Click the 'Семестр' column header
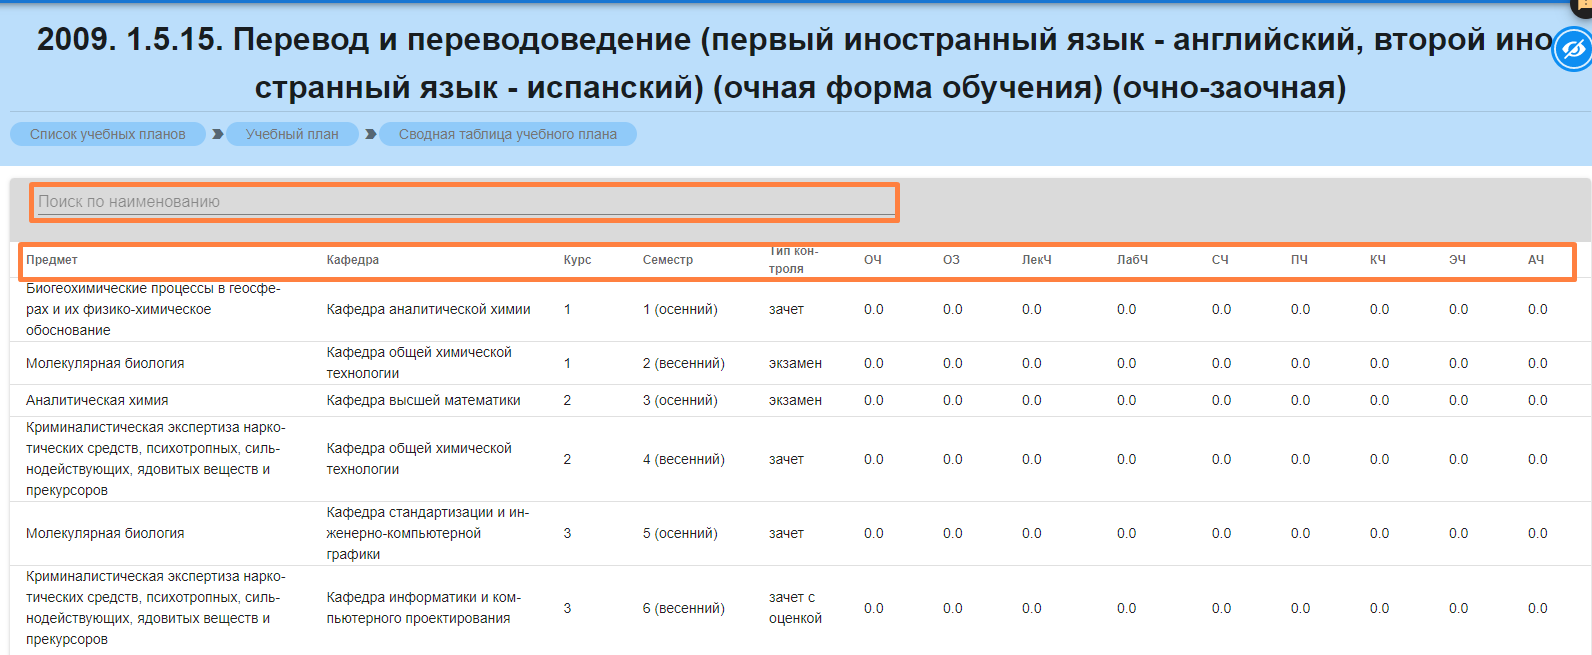The width and height of the screenshot is (1592, 655). (x=667, y=260)
